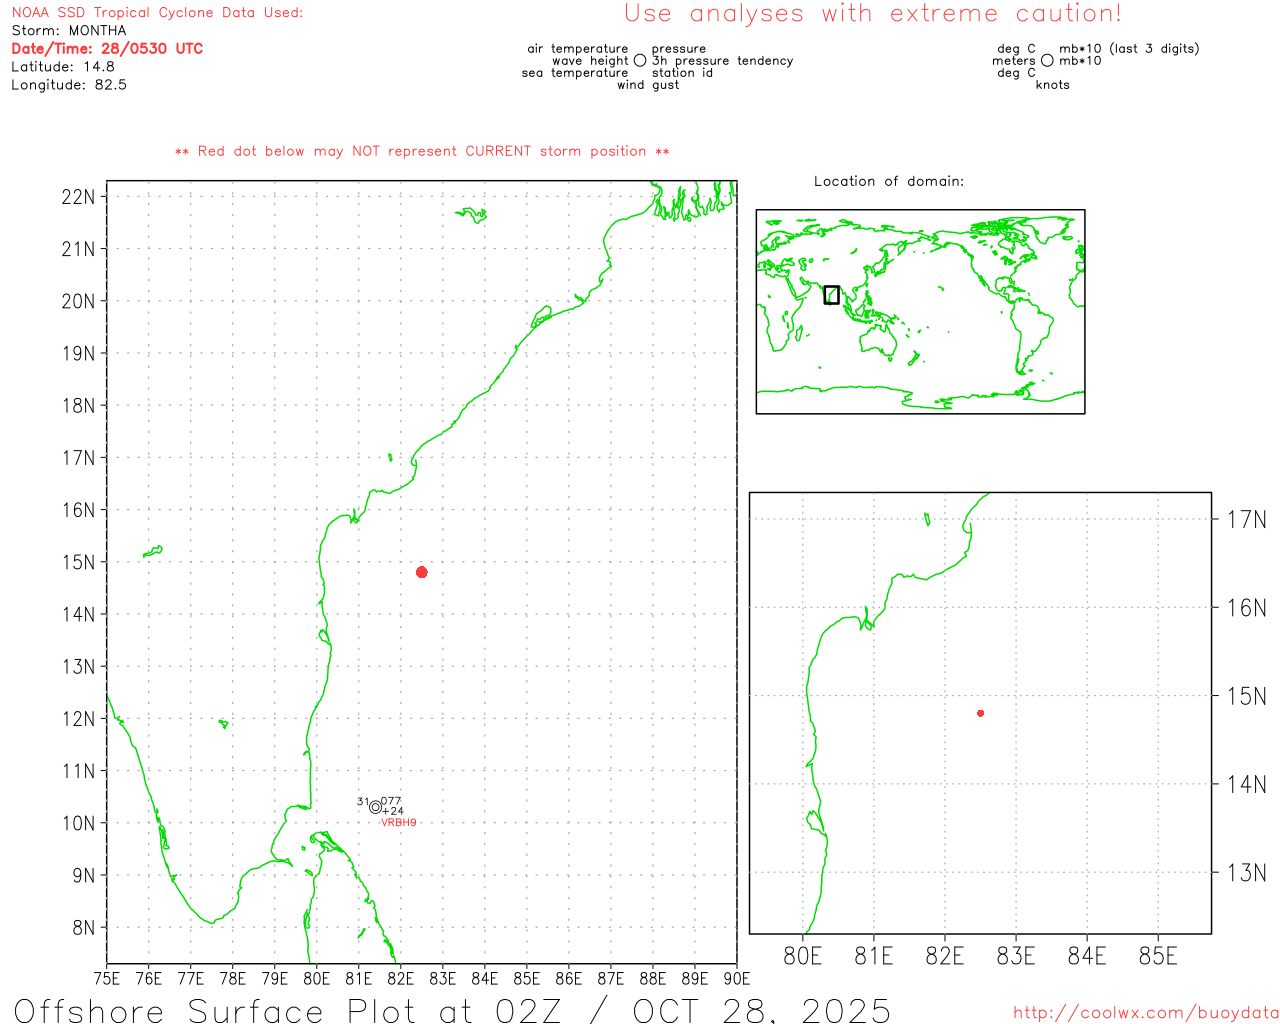
Task: Click the 'Location of domain:' label
Action: tap(889, 182)
